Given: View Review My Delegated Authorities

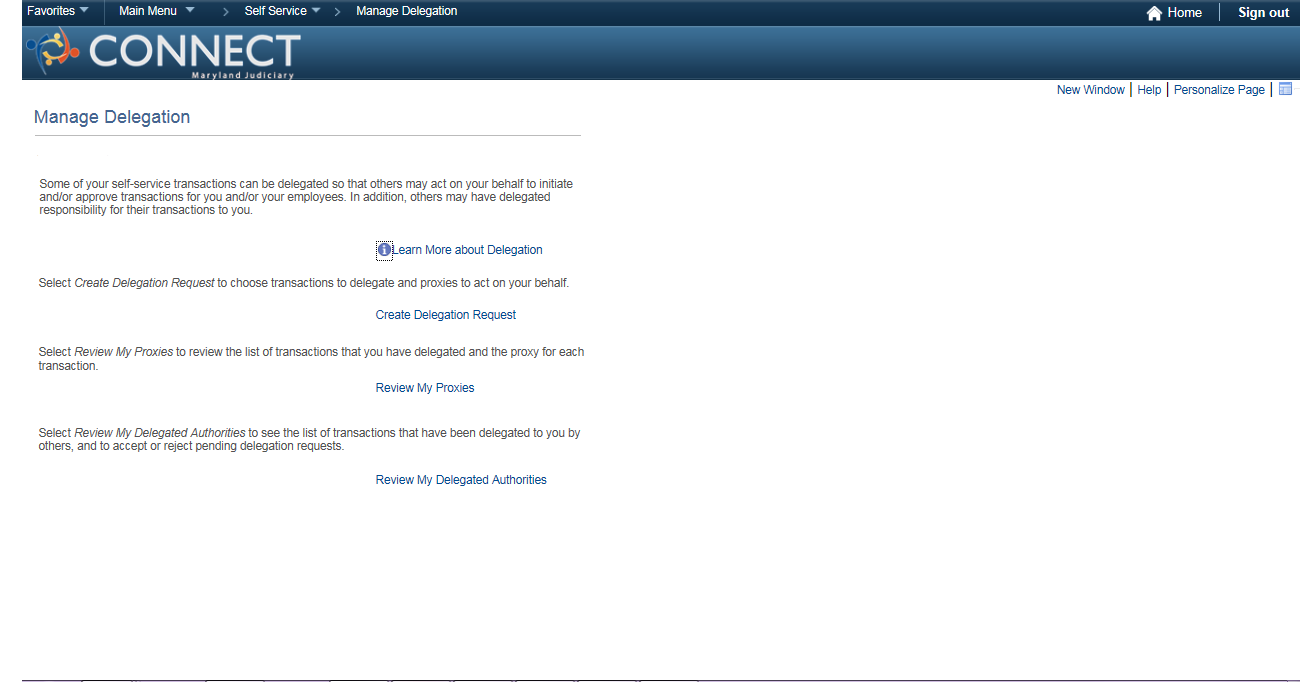Looking at the screenshot, I should tap(461, 480).
